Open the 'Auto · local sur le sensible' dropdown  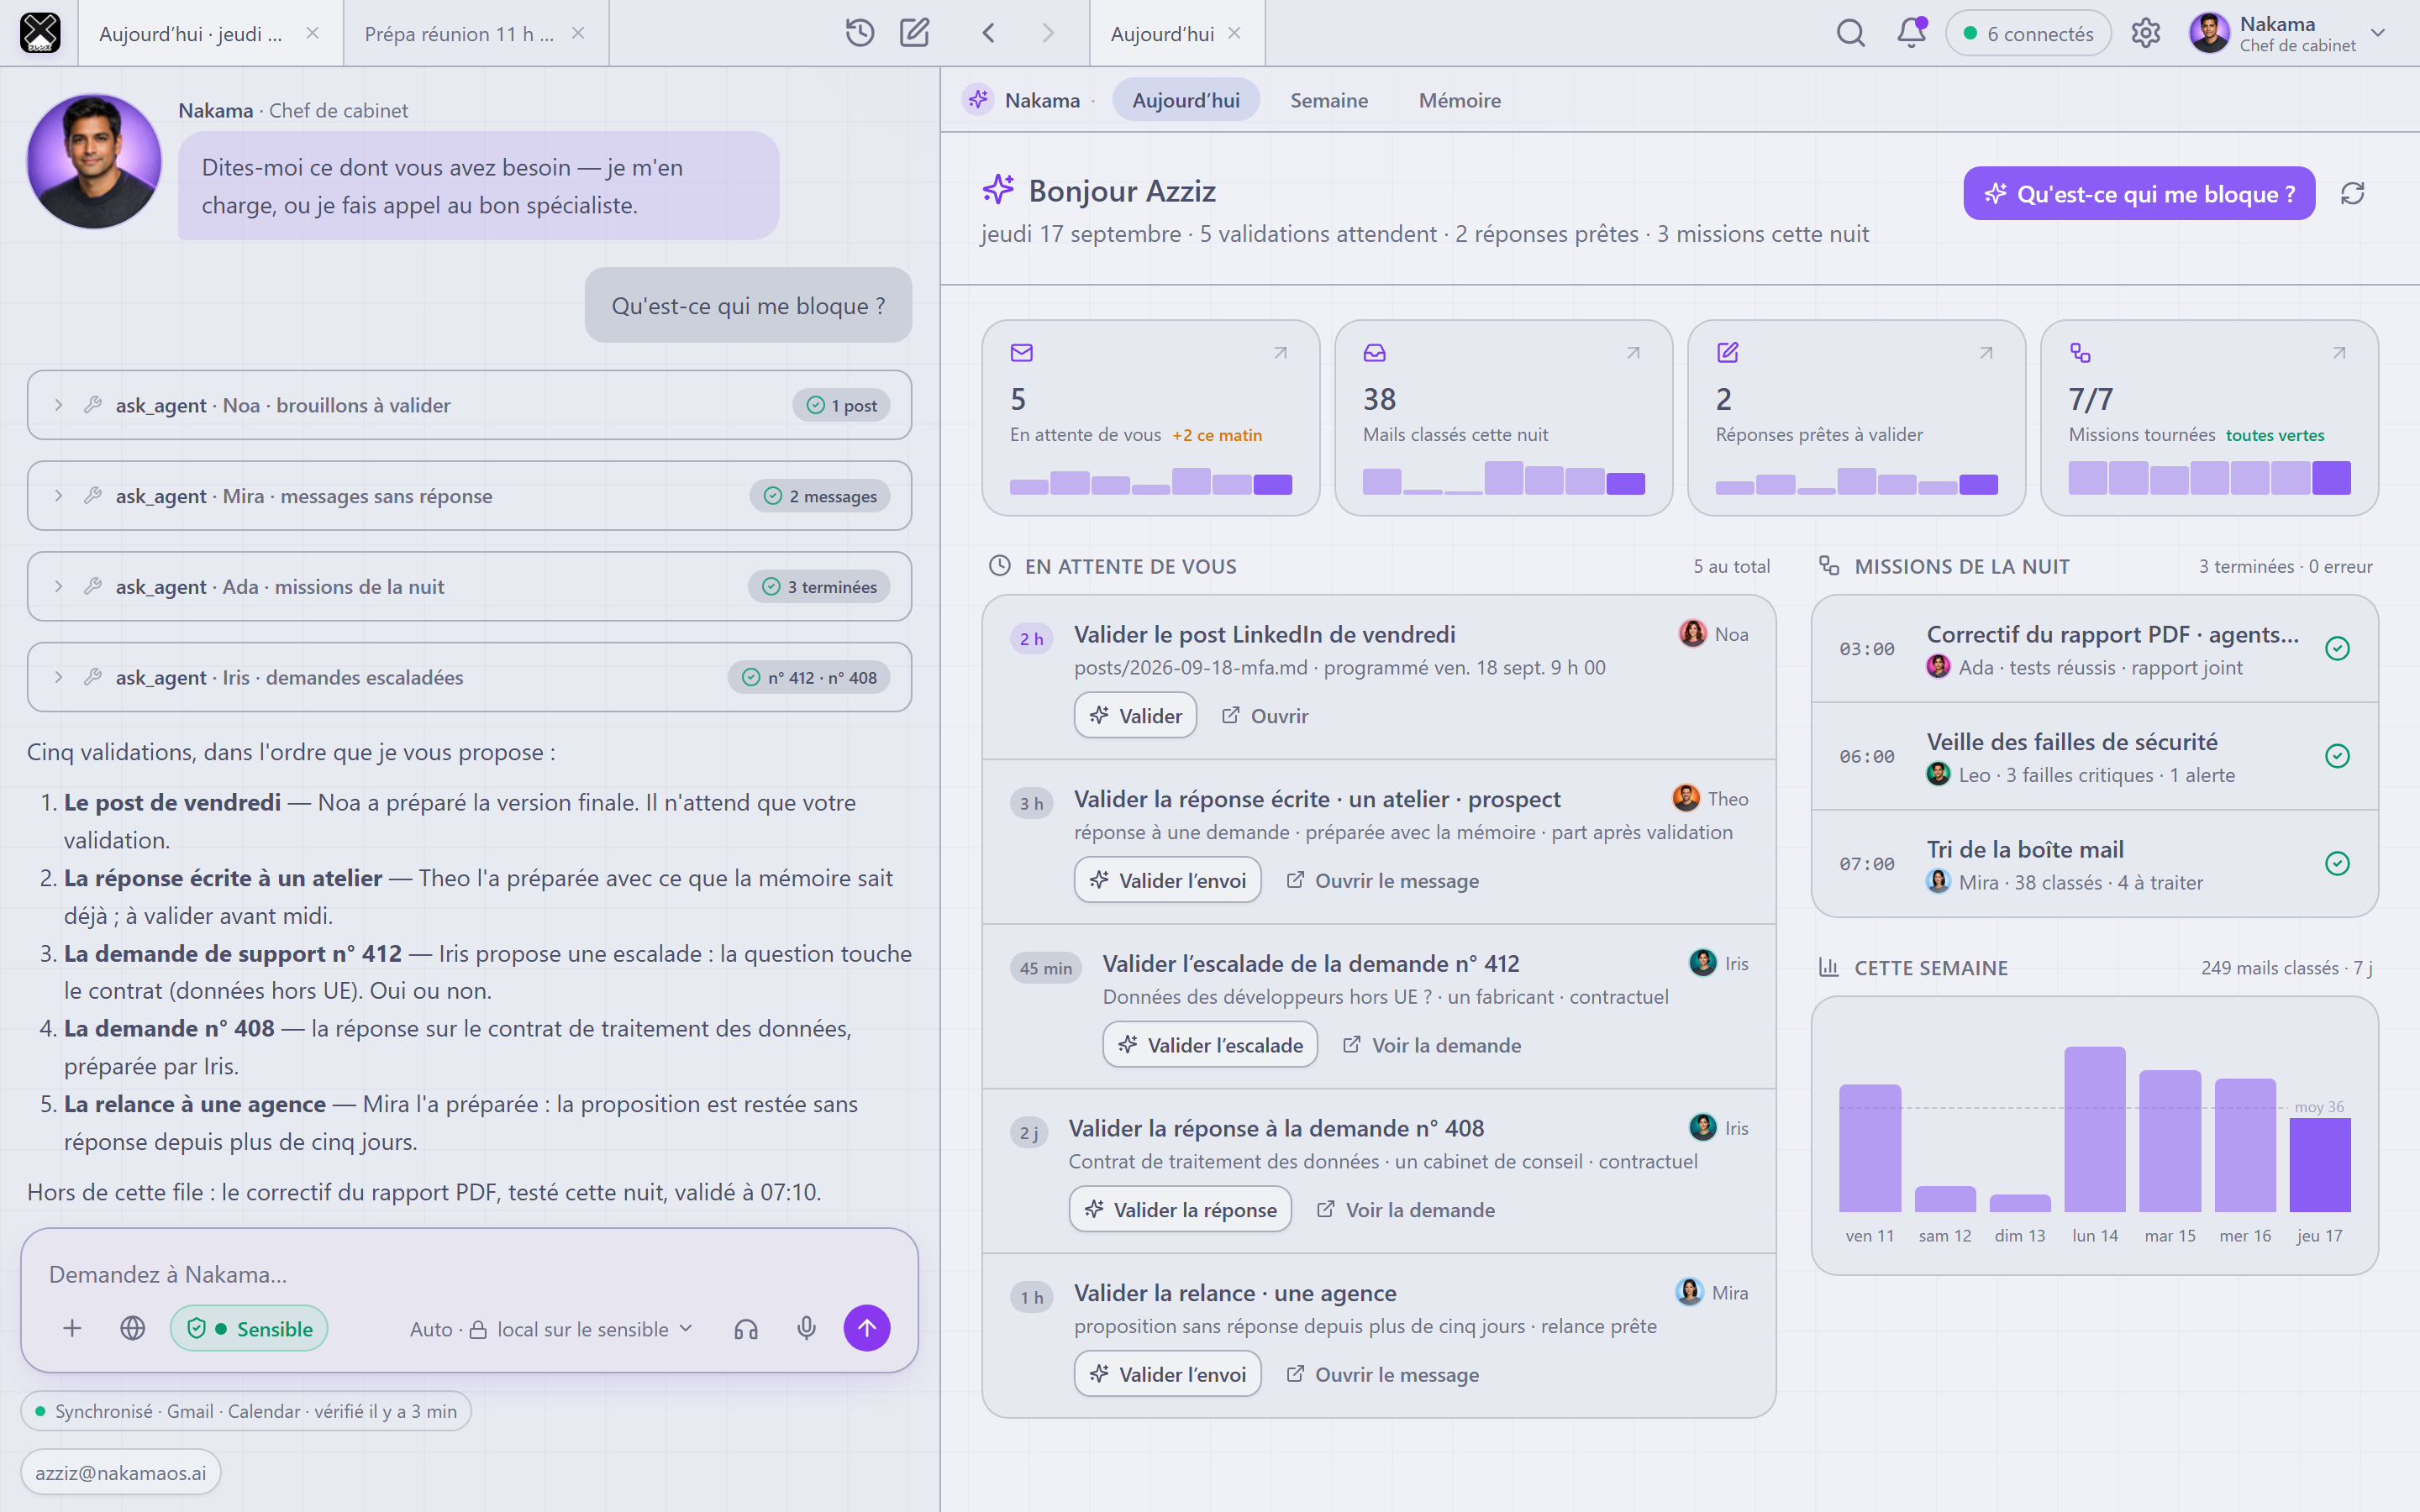point(551,1328)
